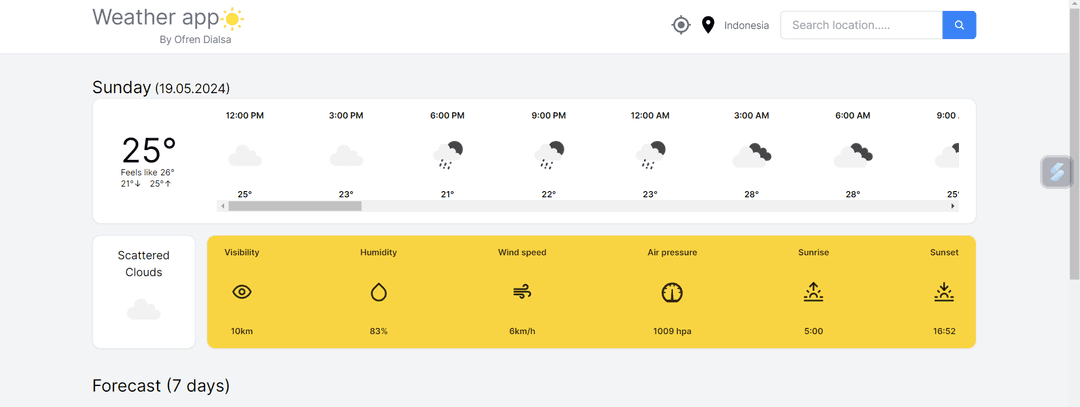Screen dimensions: 1080x407
Task: Click the 6:00 AM time label
Action: tap(853, 116)
